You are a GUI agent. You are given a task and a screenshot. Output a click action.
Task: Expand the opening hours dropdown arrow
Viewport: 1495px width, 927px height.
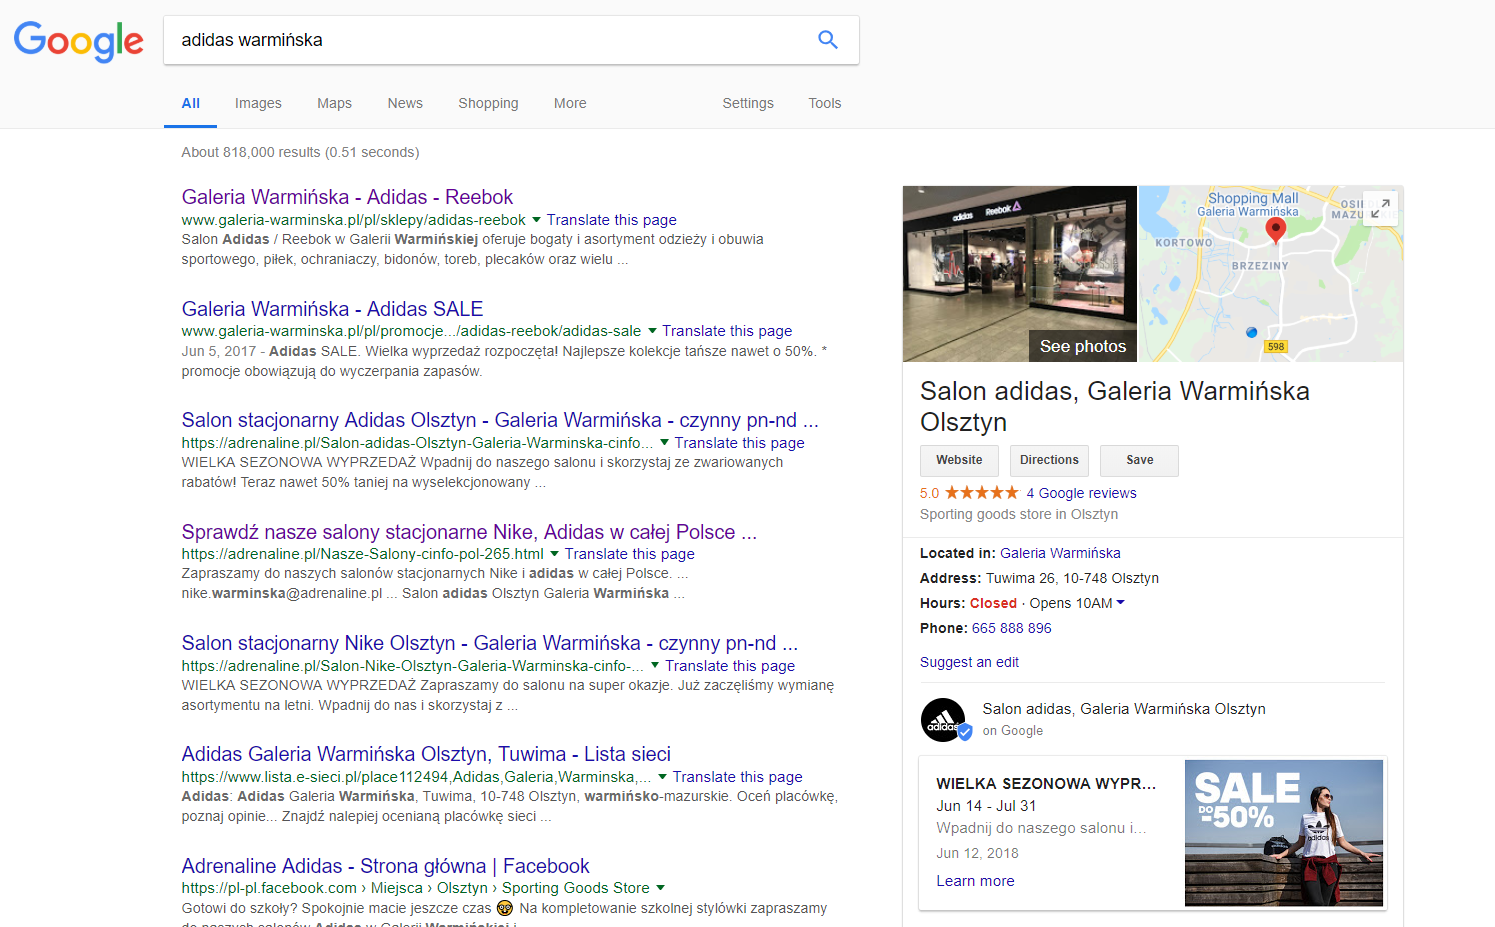click(1120, 603)
